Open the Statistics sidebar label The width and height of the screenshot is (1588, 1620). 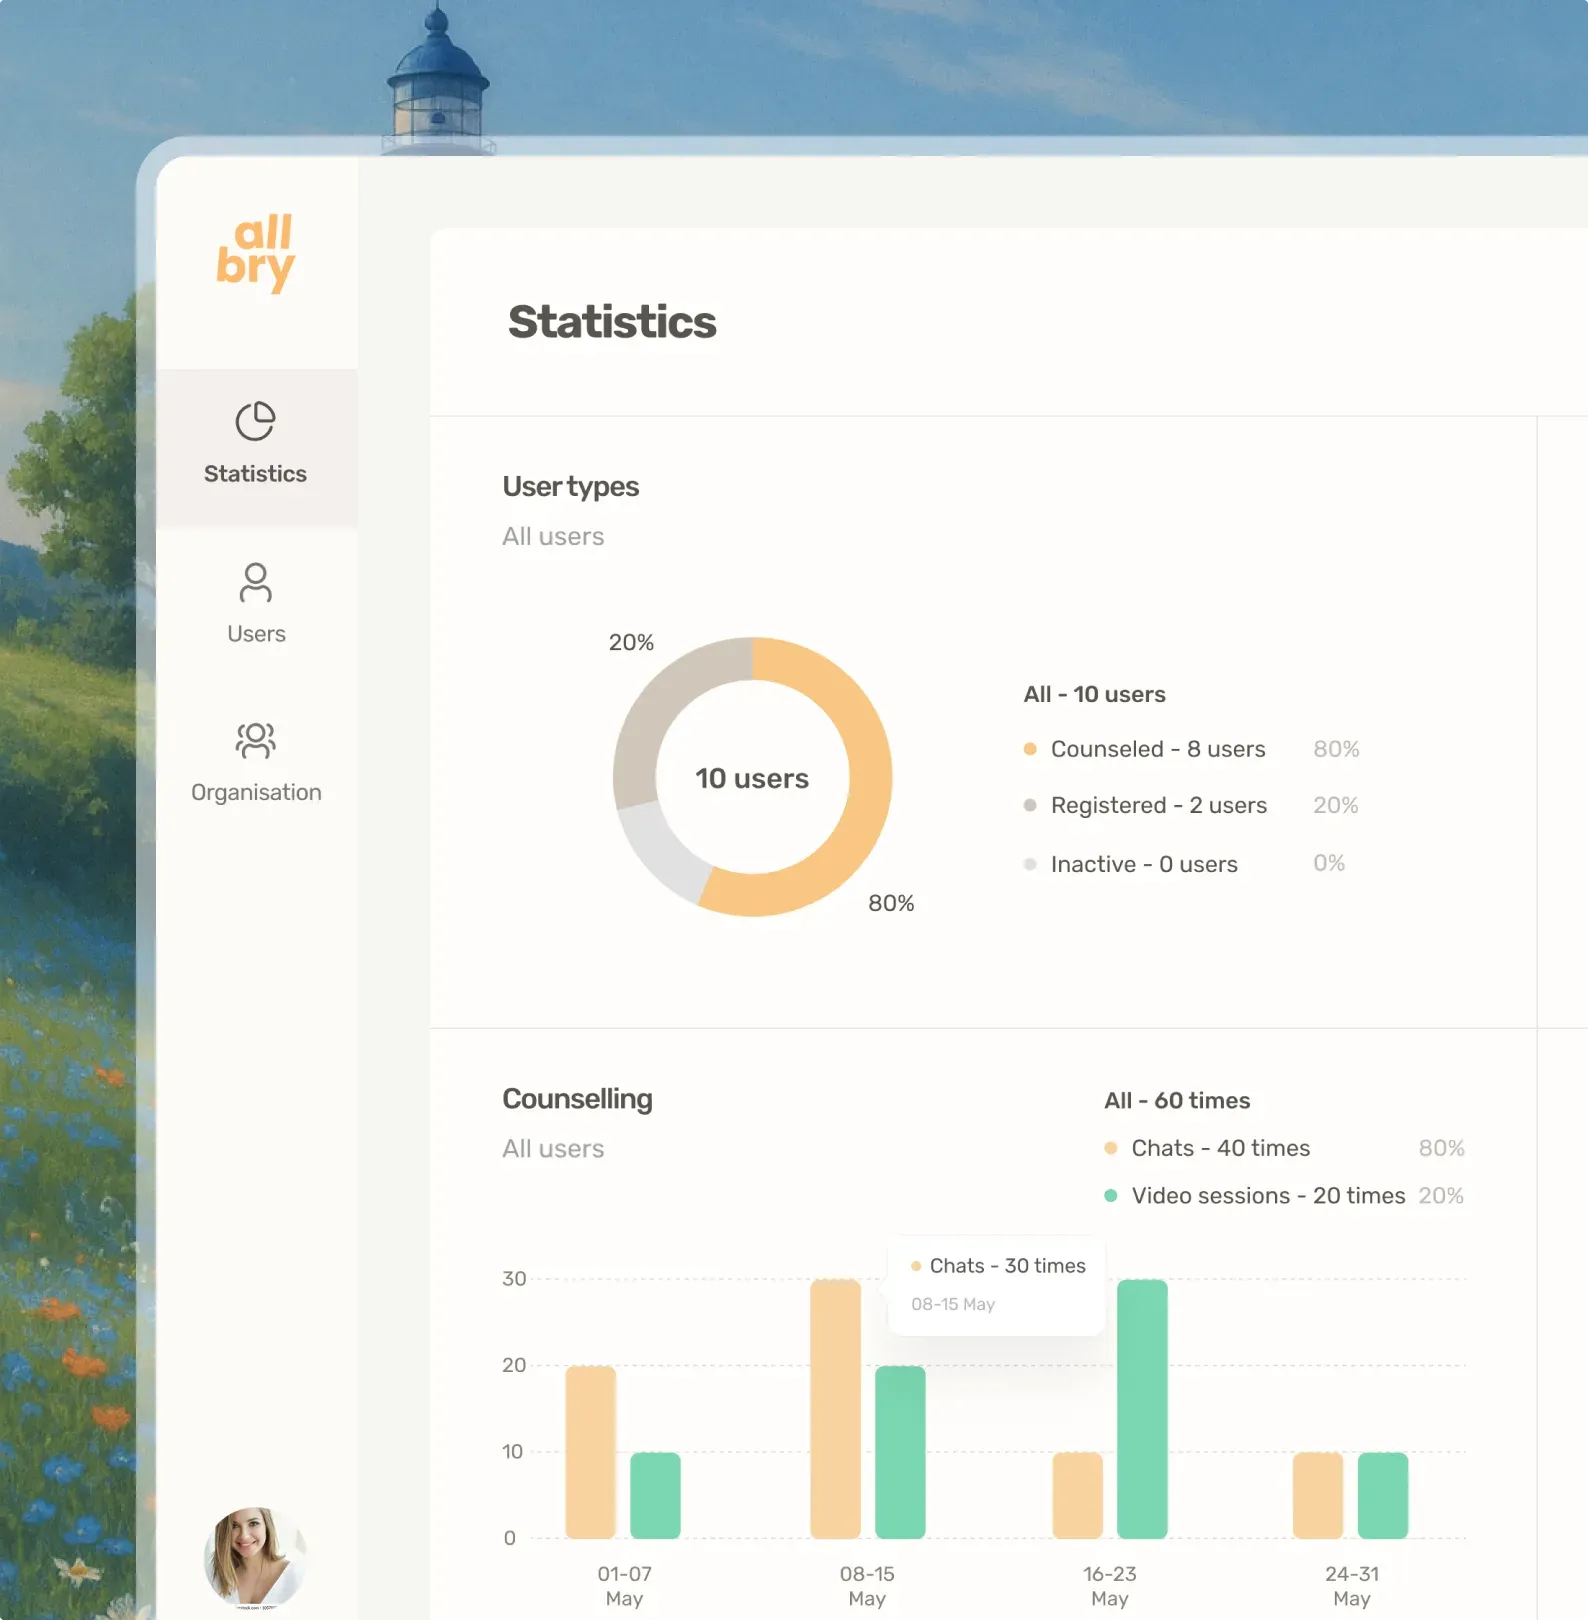(x=255, y=474)
